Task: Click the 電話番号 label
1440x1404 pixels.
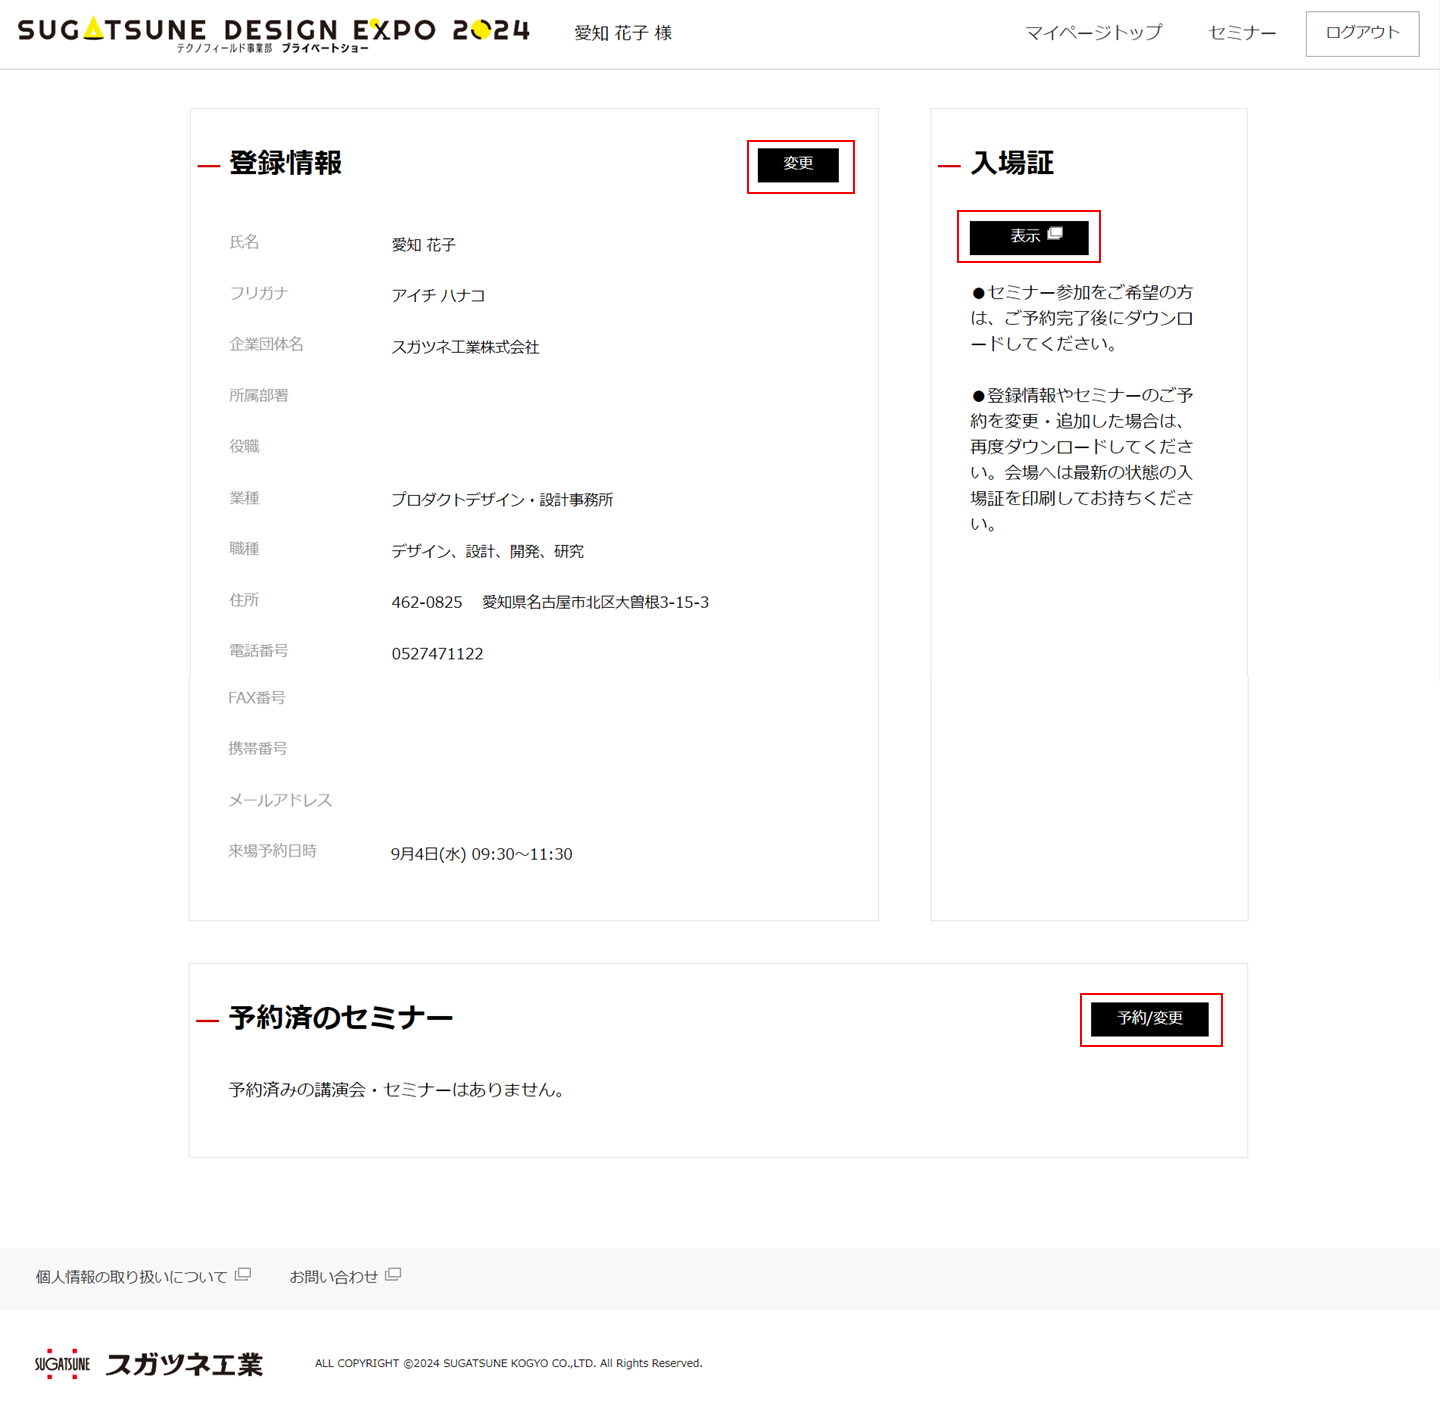Action: pyautogui.click(x=258, y=651)
